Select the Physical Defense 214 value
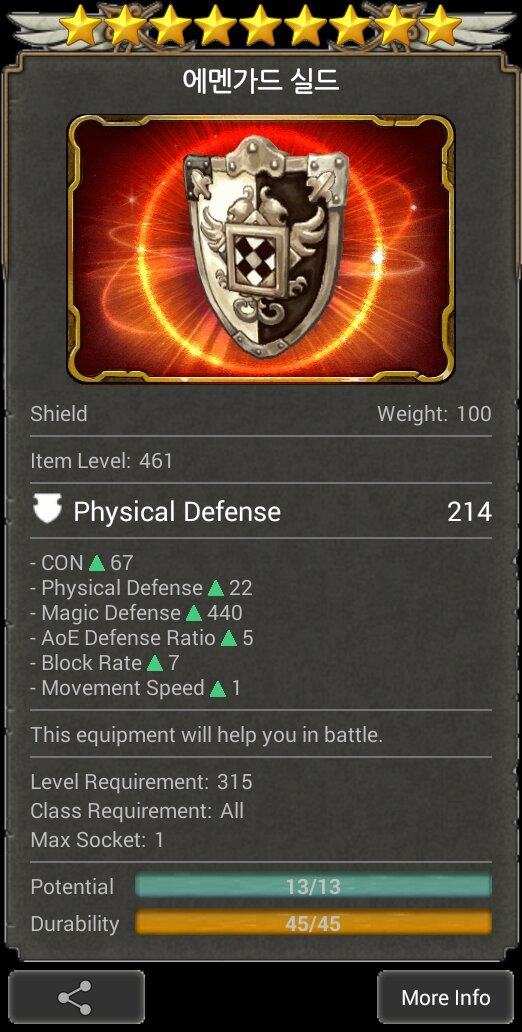Viewport: 522px width, 1032px height. (x=469, y=511)
